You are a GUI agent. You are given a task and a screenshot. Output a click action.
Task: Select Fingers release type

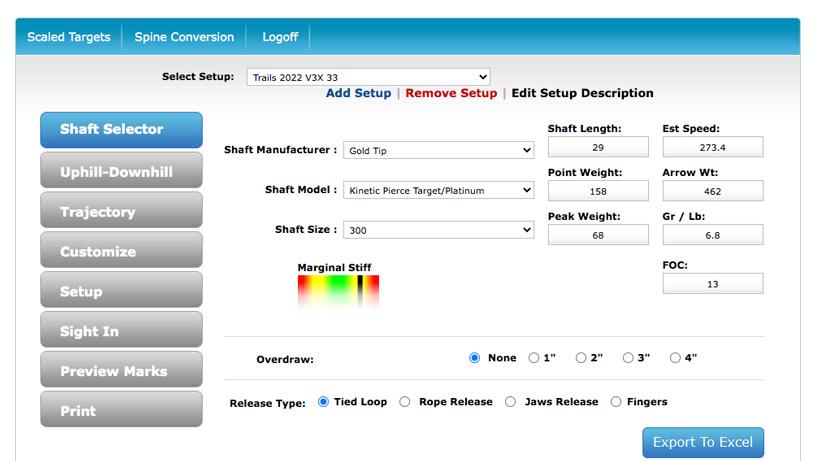[x=616, y=401]
